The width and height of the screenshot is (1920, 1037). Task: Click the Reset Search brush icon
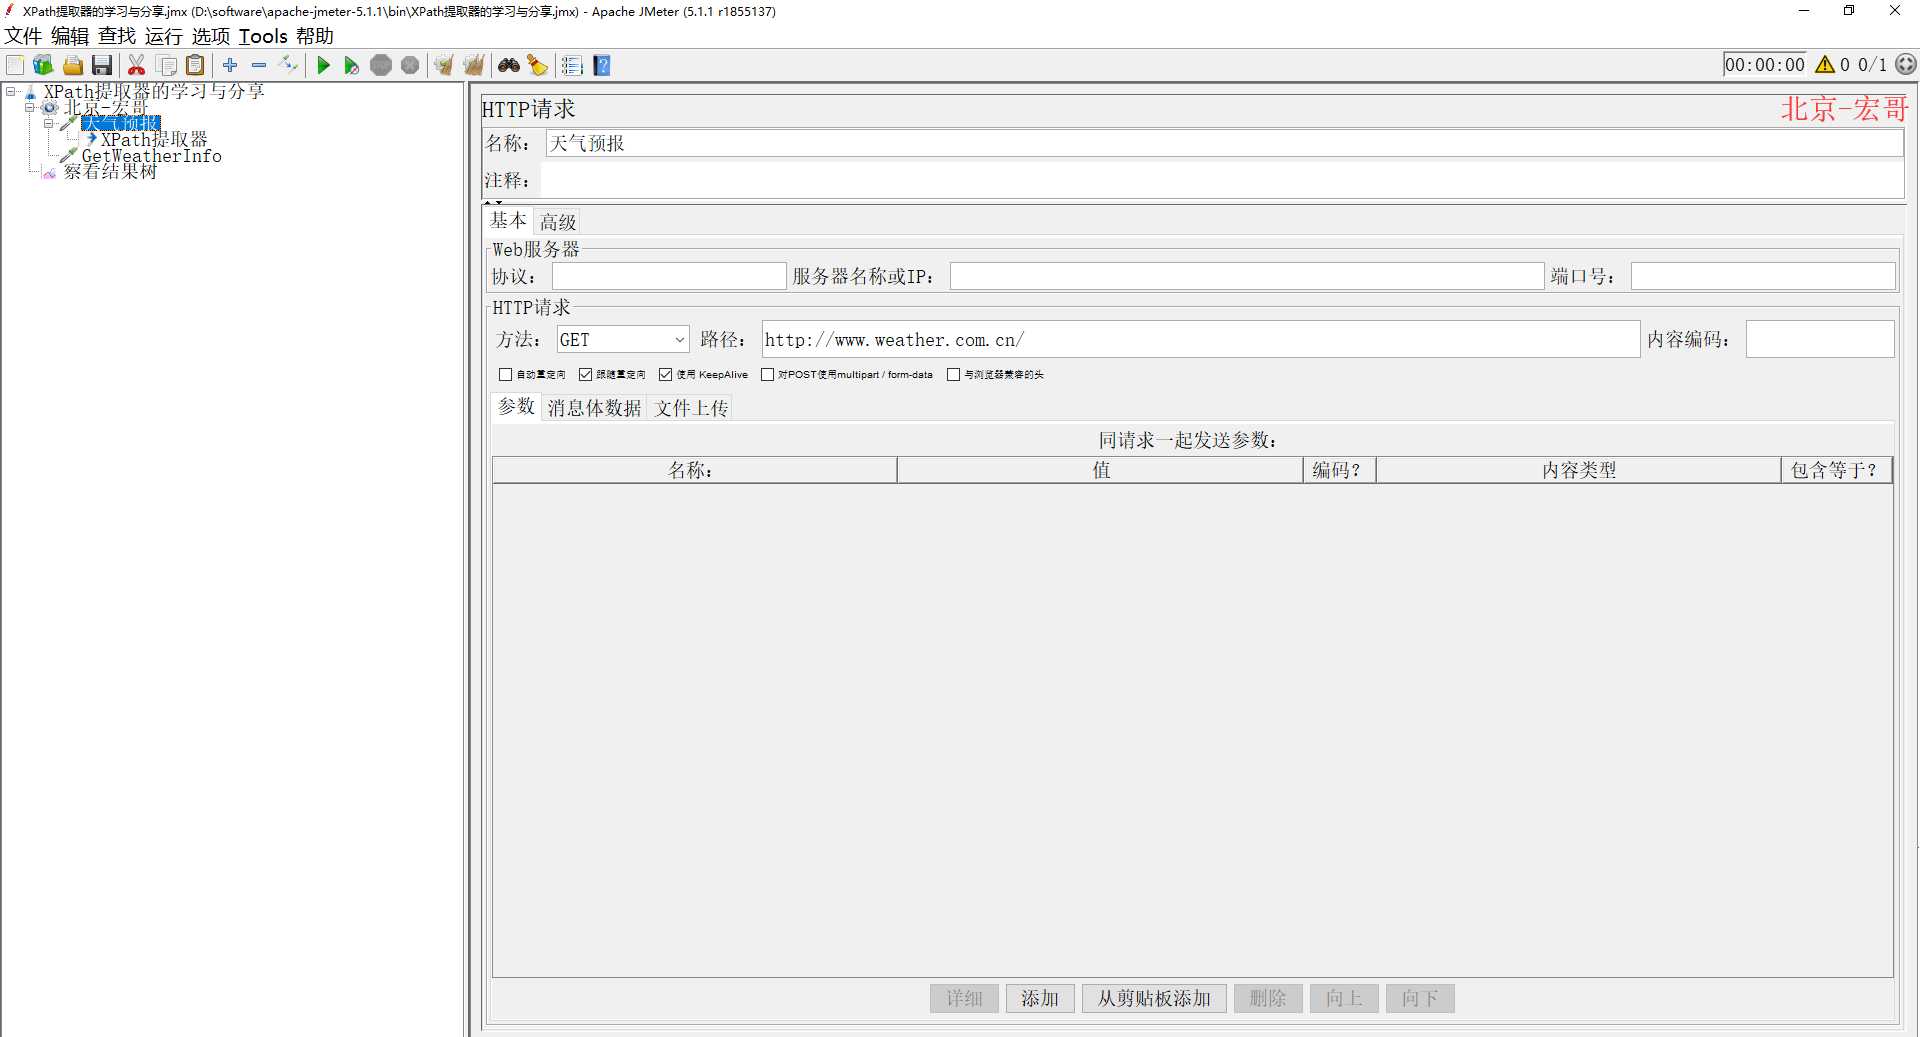[538, 65]
